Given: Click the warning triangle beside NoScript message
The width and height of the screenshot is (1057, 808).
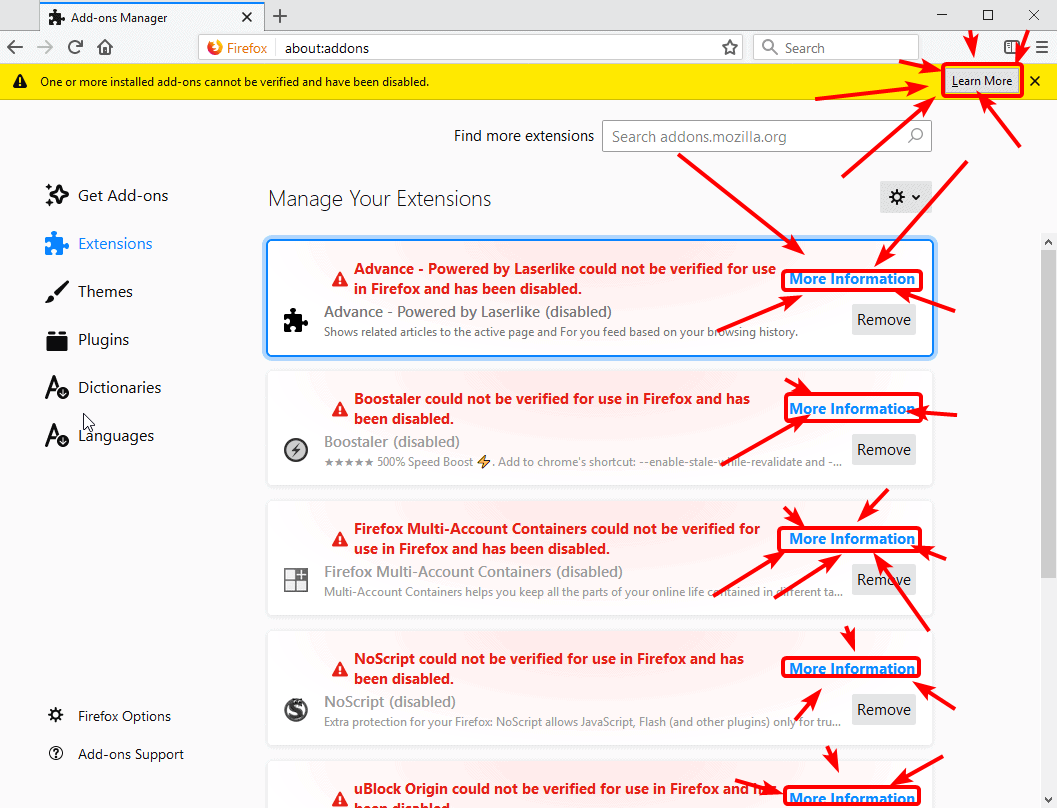Looking at the screenshot, I should tap(340, 669).
